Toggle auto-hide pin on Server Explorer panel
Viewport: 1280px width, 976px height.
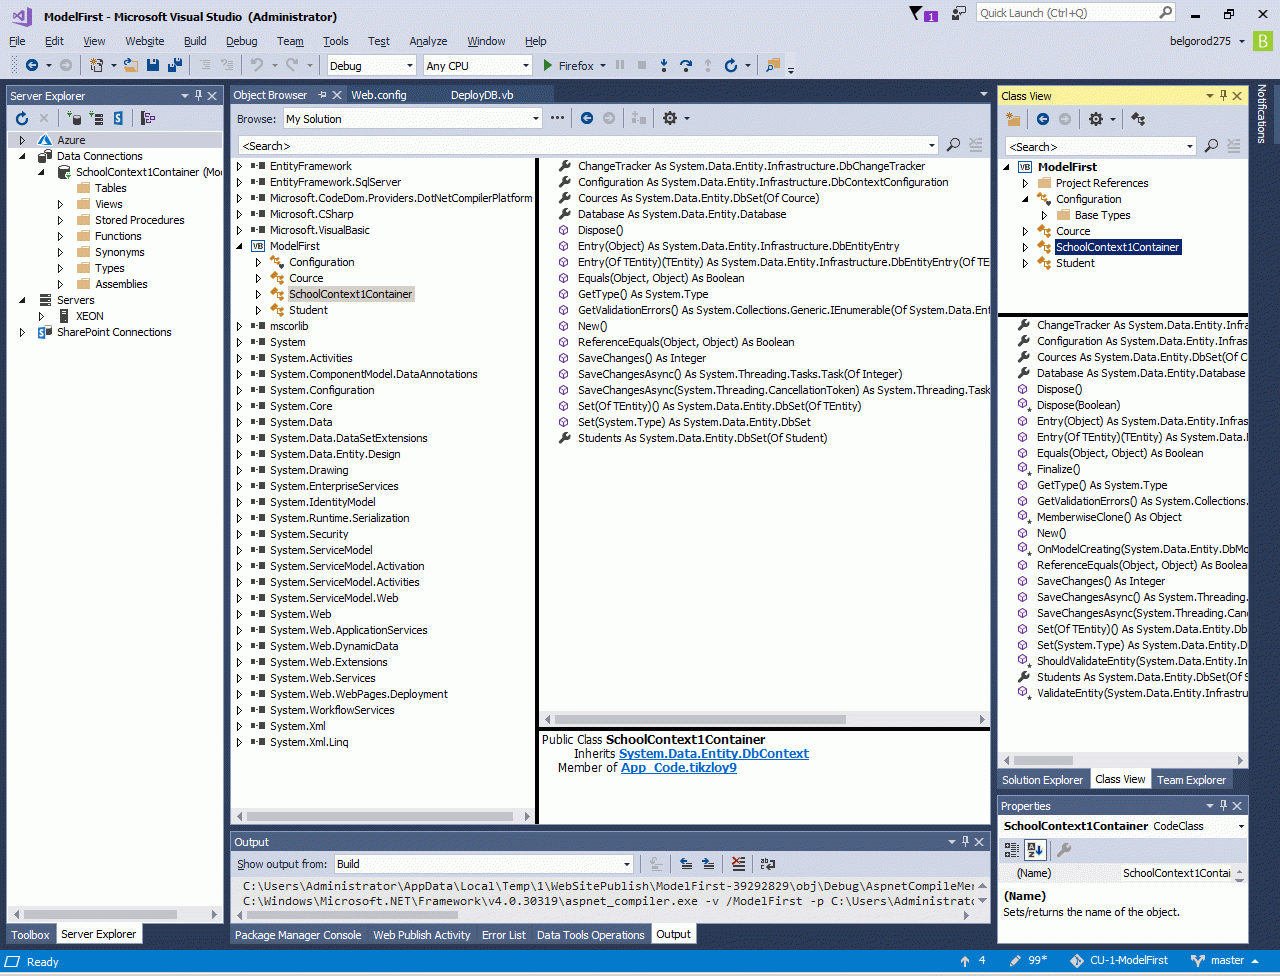tap(199, 95)
